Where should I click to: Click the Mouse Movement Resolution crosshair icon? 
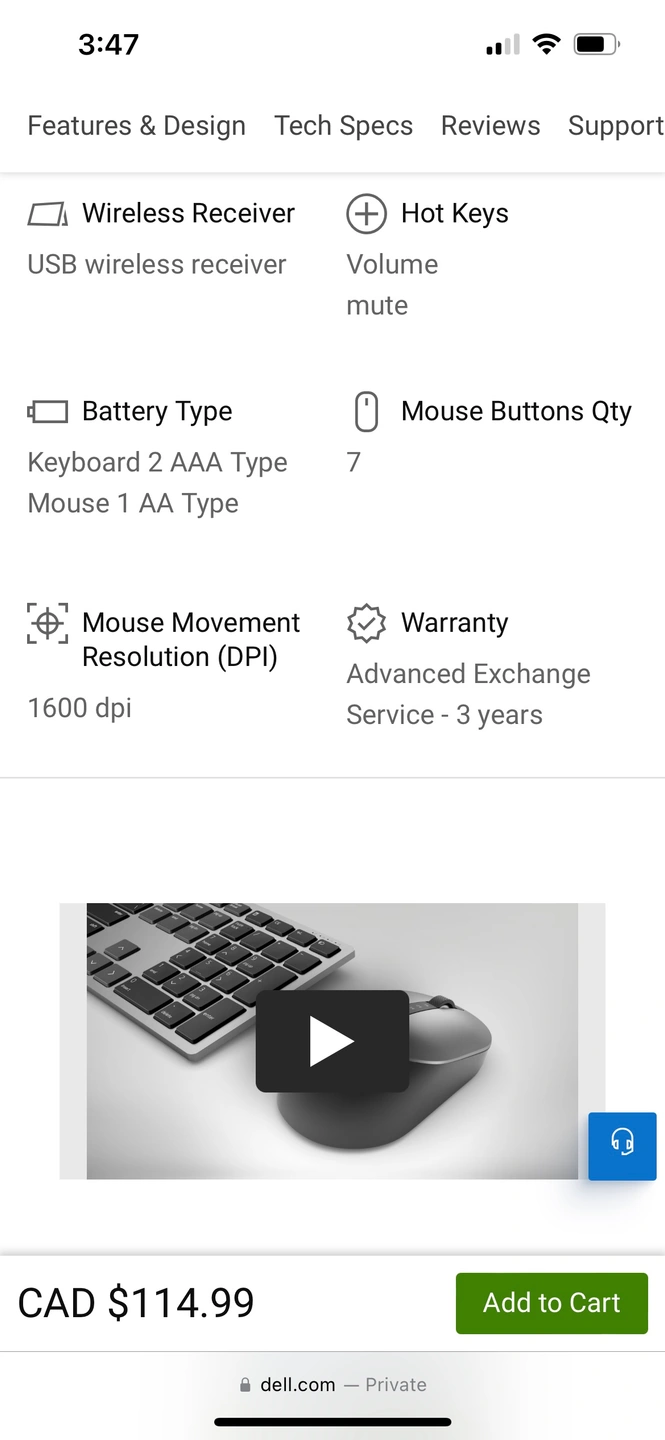tap(47, 623)
